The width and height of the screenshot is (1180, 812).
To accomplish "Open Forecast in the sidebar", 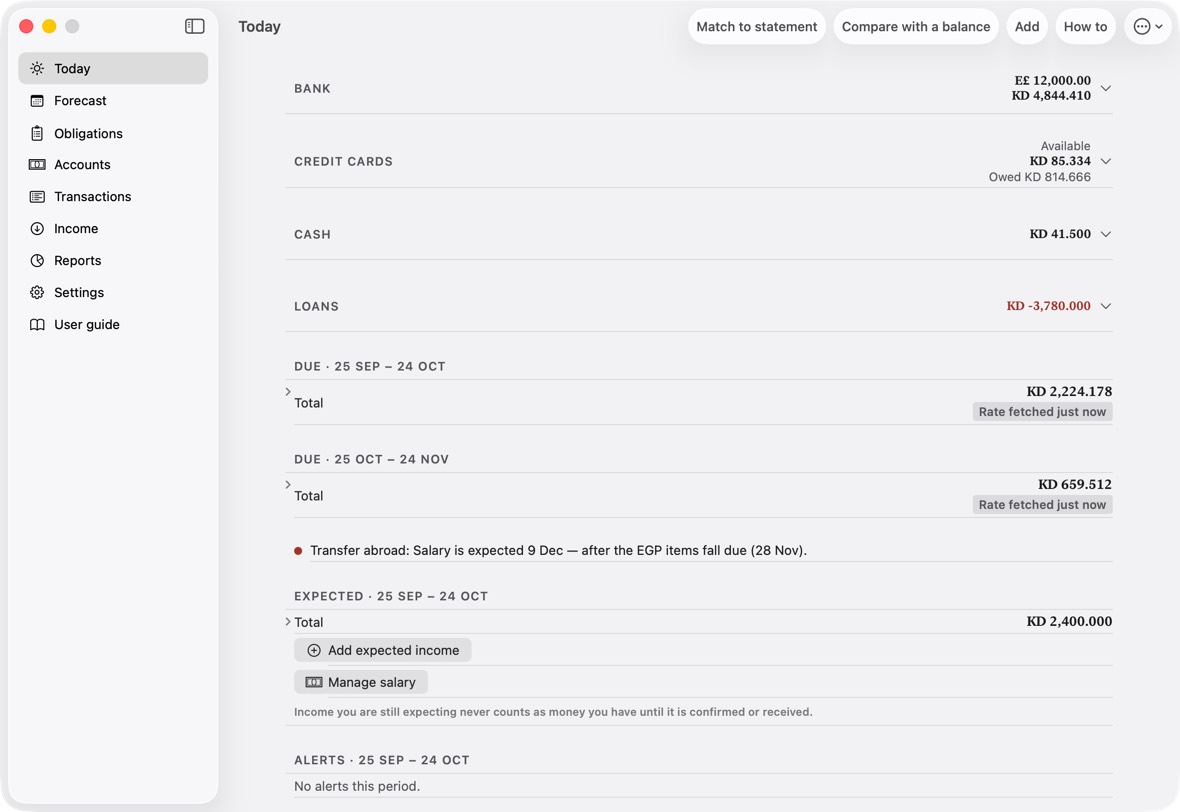I will pos(113,101).
